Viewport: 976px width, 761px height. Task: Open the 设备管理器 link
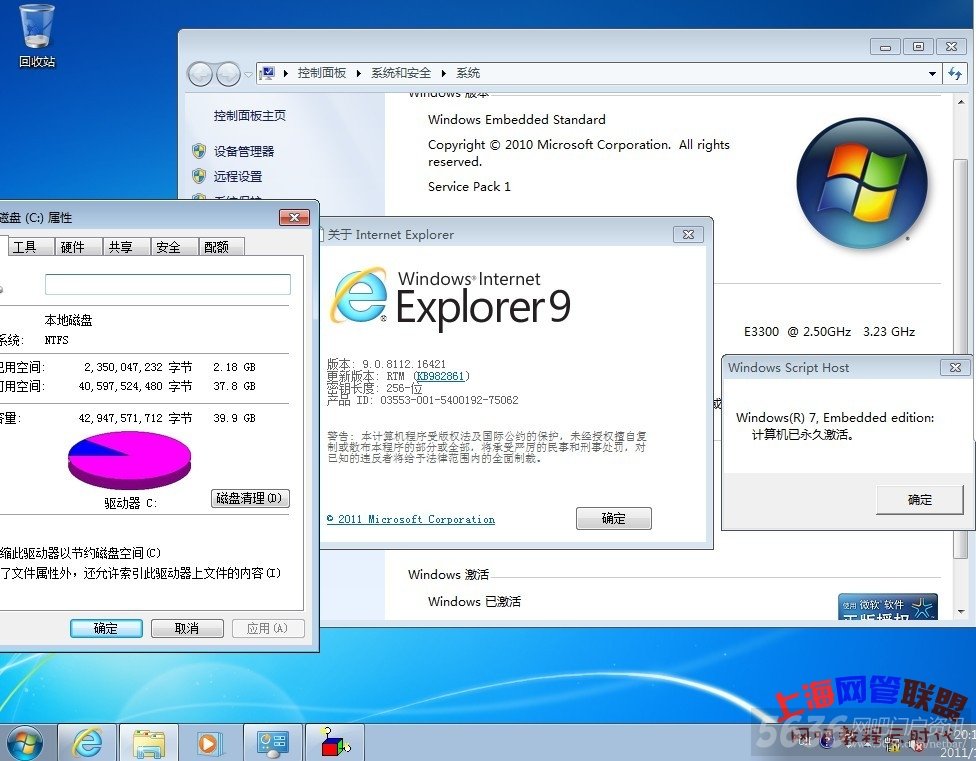[x=244, y=151]
